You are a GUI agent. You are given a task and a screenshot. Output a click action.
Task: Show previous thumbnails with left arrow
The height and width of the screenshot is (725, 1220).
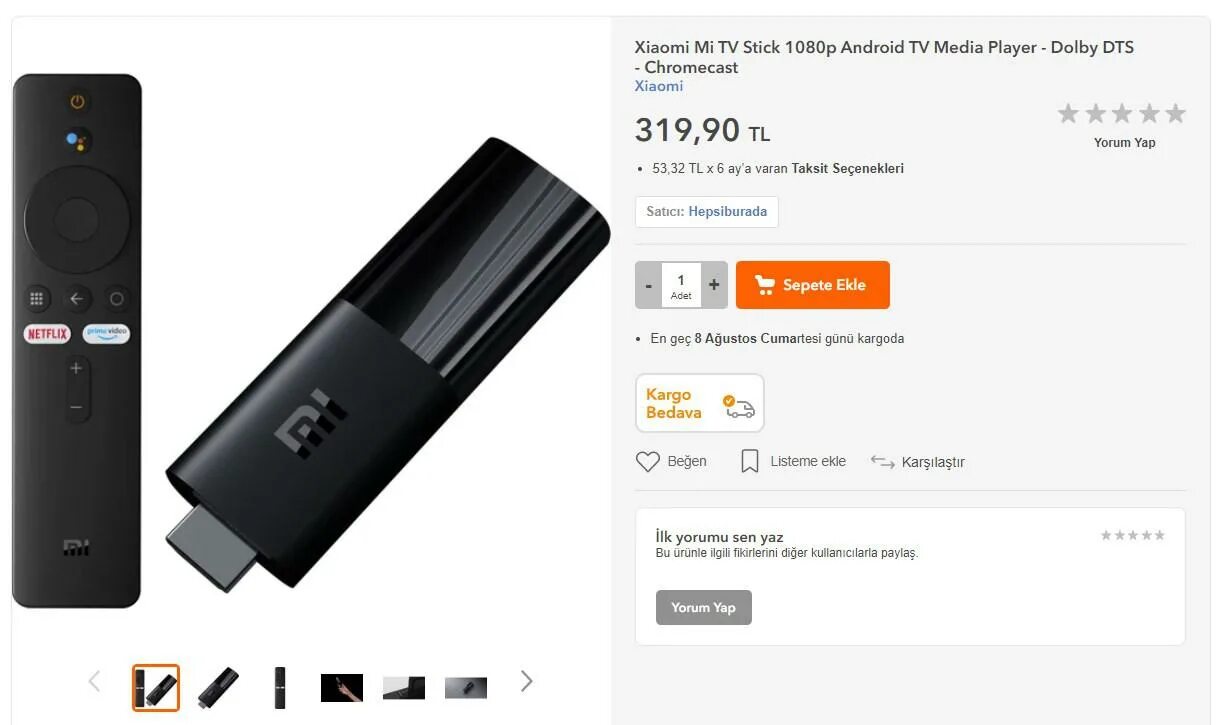94,682
